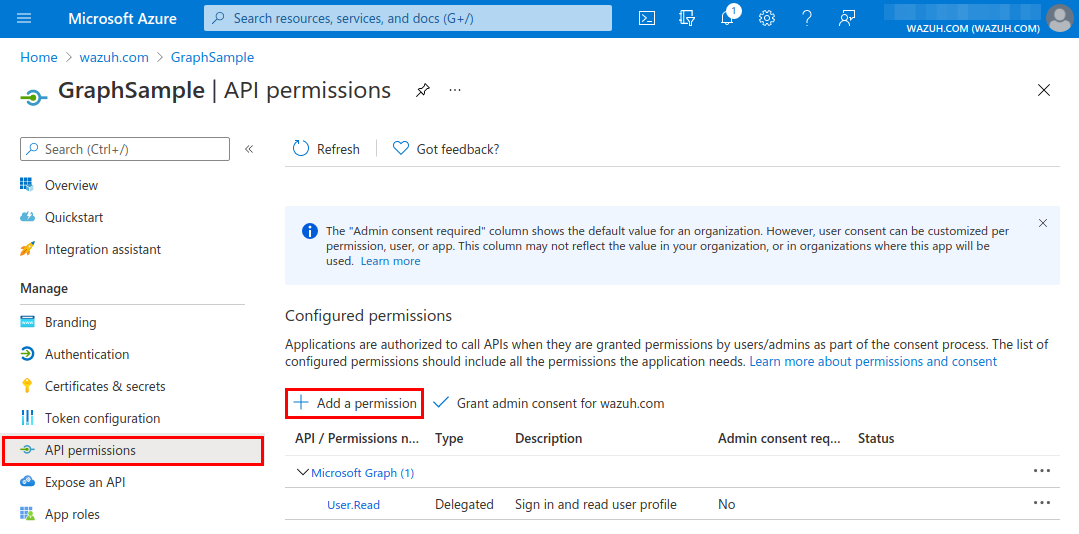Click the Overview icon in sidebar
The height and width of the screenshot is (534, 1079).
(x=28, y=185)
